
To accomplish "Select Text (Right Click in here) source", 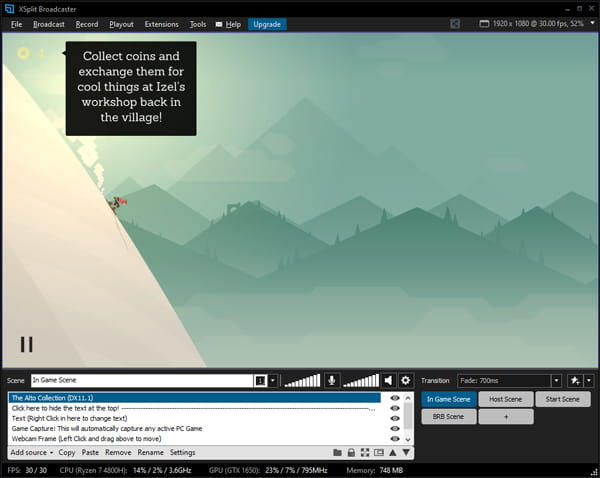I will pos(194,418).
